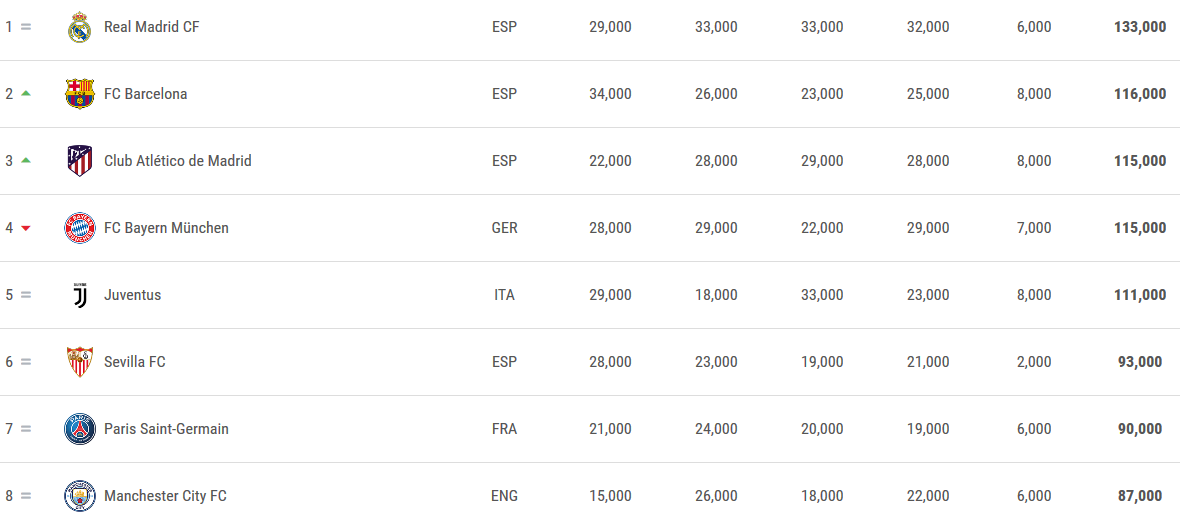Select the Juventus team name
Viewport: 1180px width, 515px height.
pyautogui.click(x=132, y=295)
